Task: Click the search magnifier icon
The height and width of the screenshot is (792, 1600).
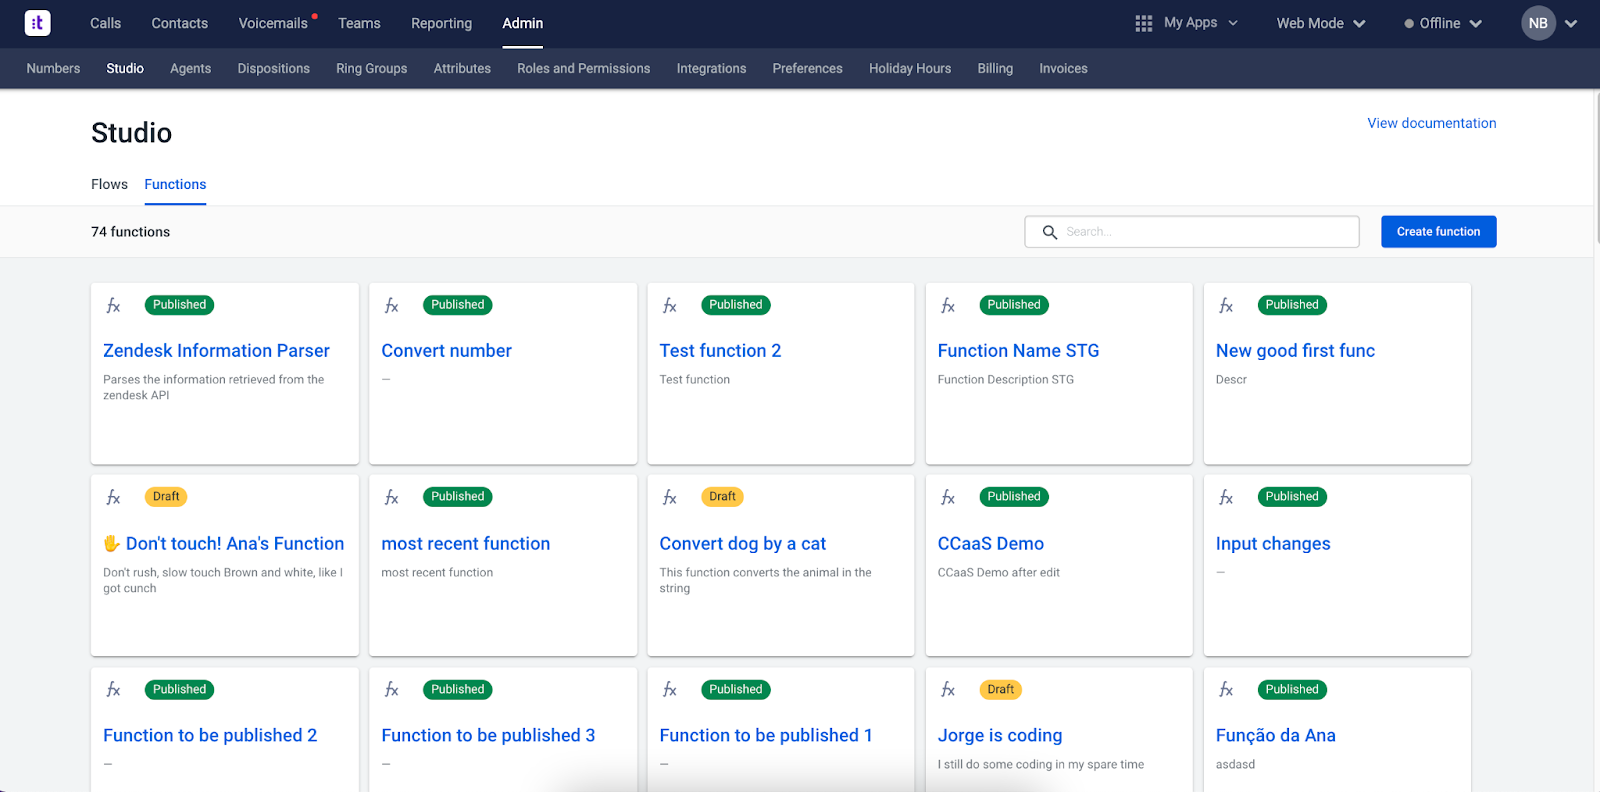Action: tap(1049, 232)
